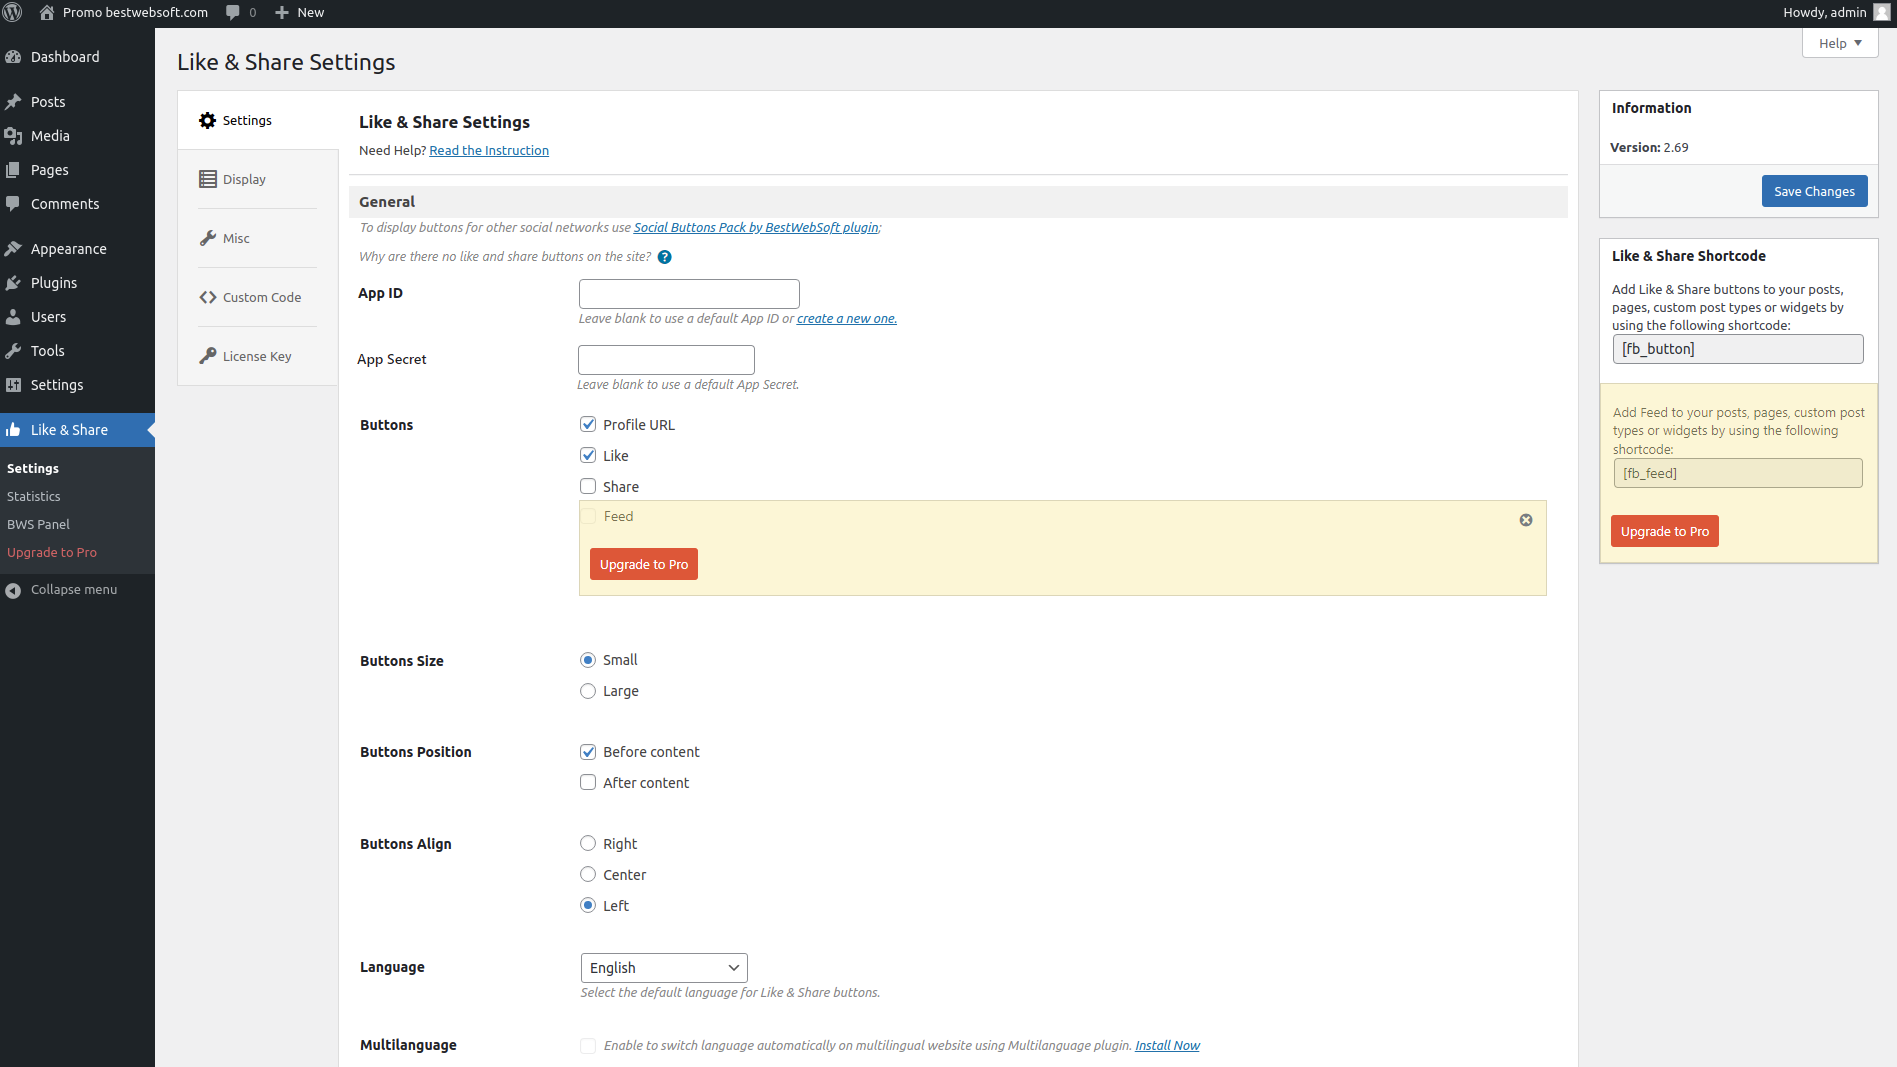Close the Feed upgrade notice

[1526, 520]
